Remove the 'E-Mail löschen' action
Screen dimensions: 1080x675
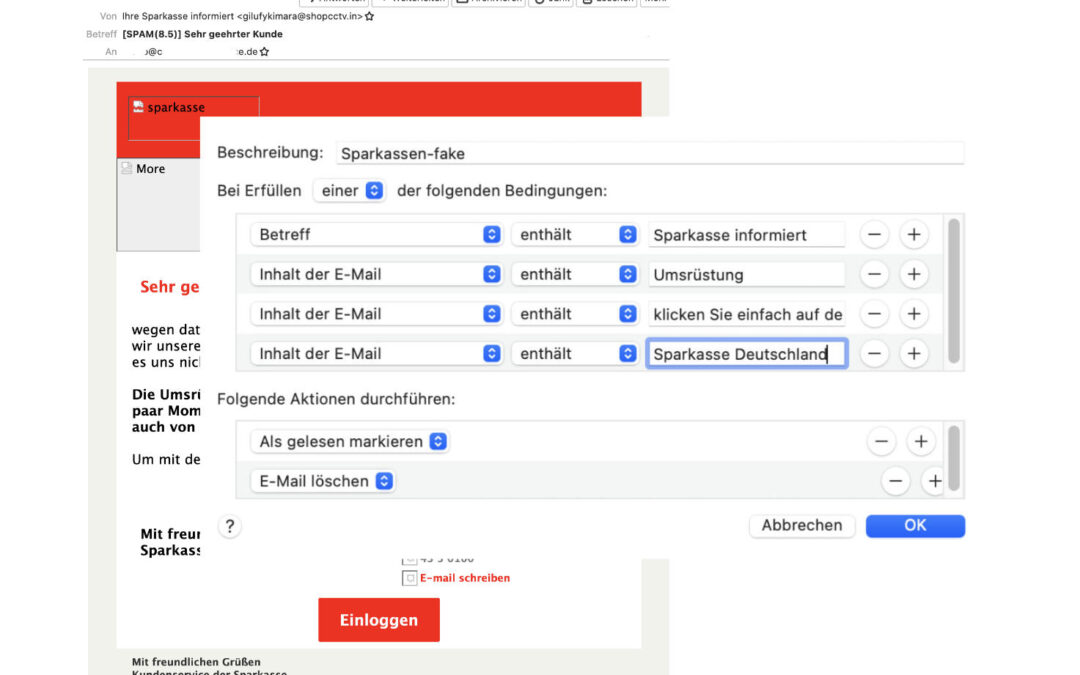pyautogui.click(x=895, y=481)
